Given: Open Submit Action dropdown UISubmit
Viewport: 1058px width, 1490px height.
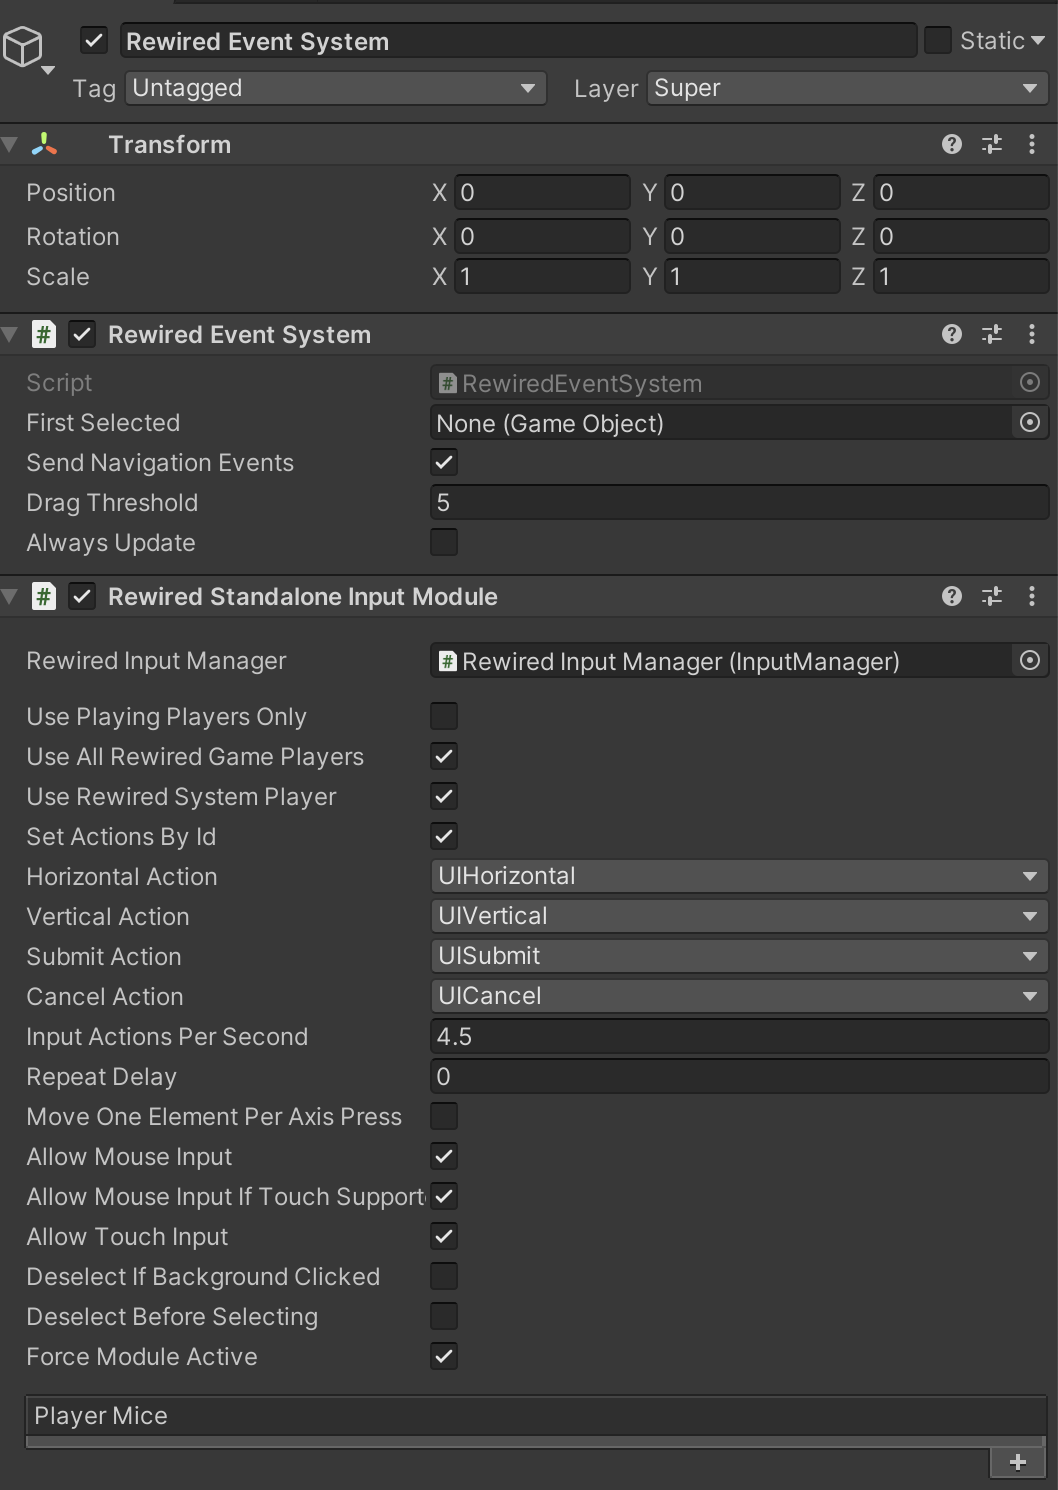Looking at the screenshot, I should (739, 956).
